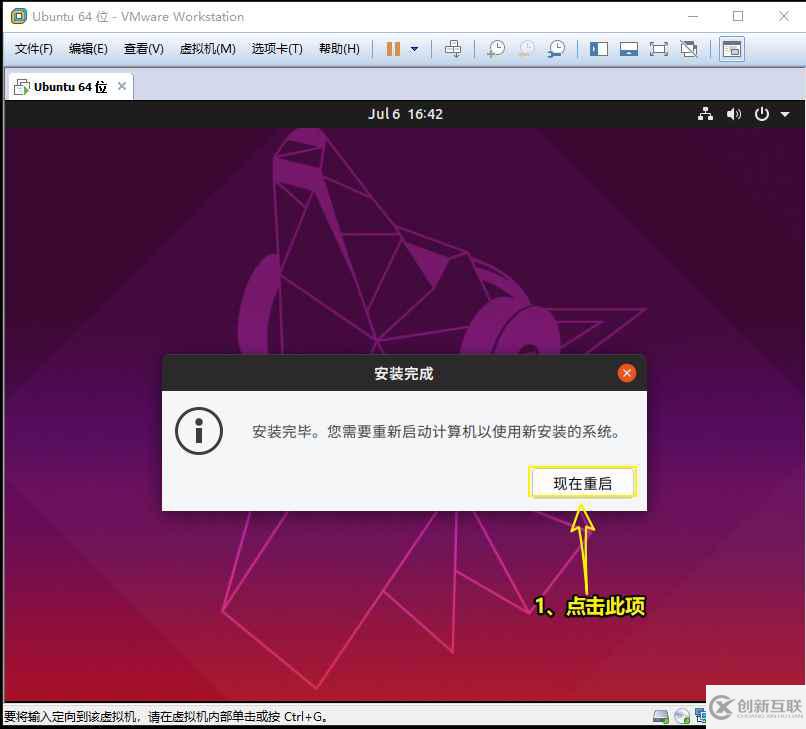This screenshot has height=729, width=806.
Task: Open the Ubuntu clock Jul 6 16:42
Action: (405, 114)
